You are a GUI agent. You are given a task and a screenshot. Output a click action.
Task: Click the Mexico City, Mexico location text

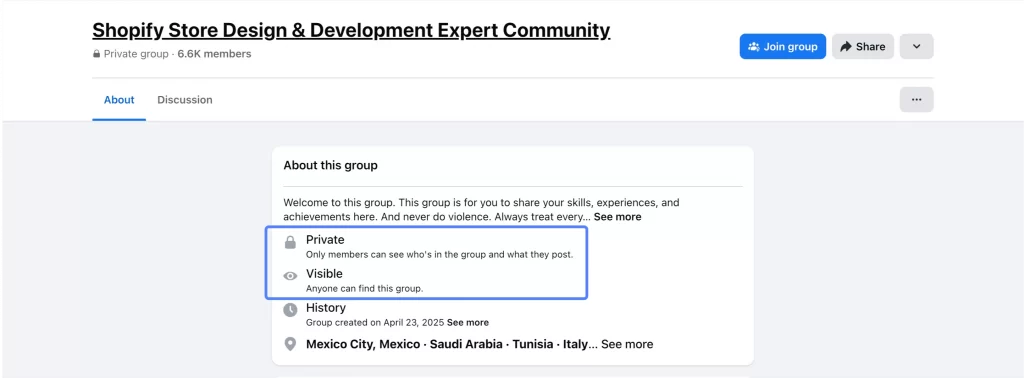click(363, 344)
